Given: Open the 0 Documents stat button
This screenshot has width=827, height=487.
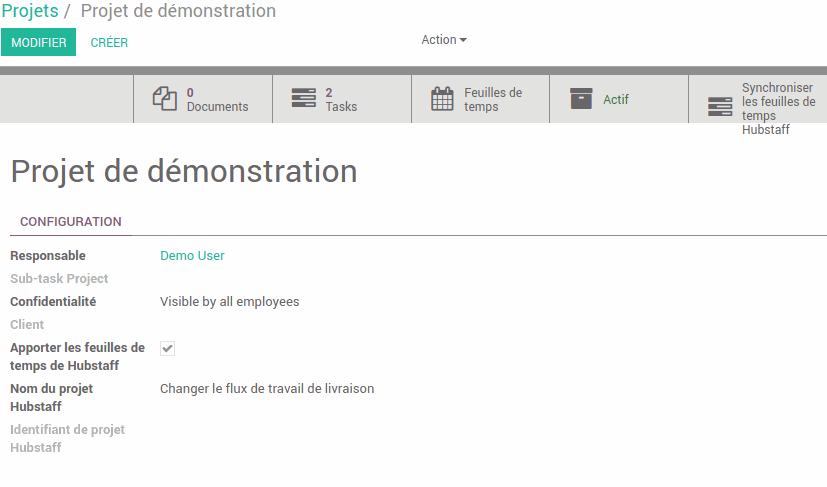Looking at the screenshot, I should coord(203,99).
